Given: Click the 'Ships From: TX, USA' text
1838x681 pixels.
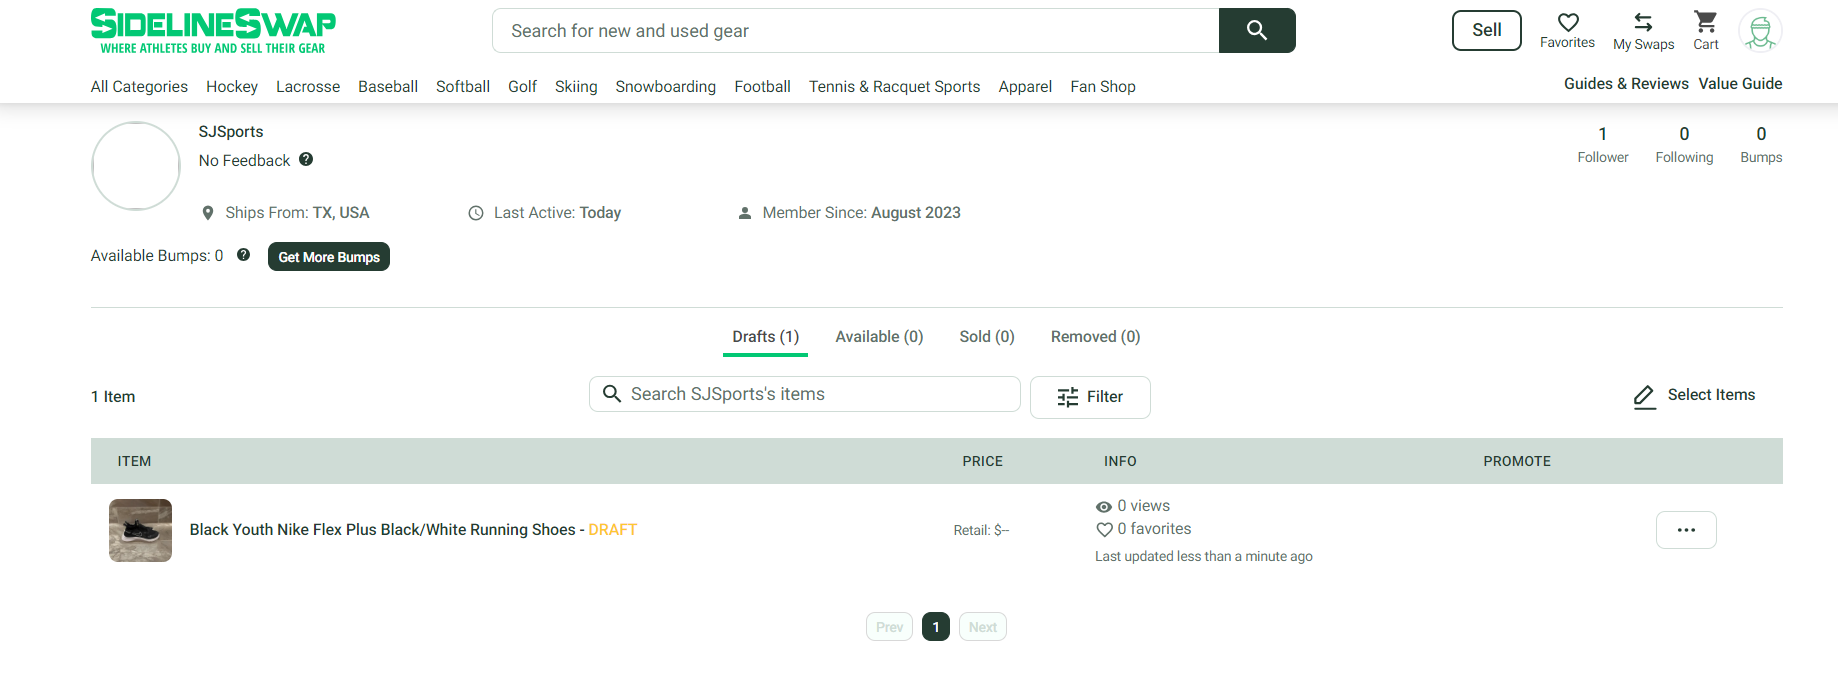Looking at the screenshot, I should point(297,213).
